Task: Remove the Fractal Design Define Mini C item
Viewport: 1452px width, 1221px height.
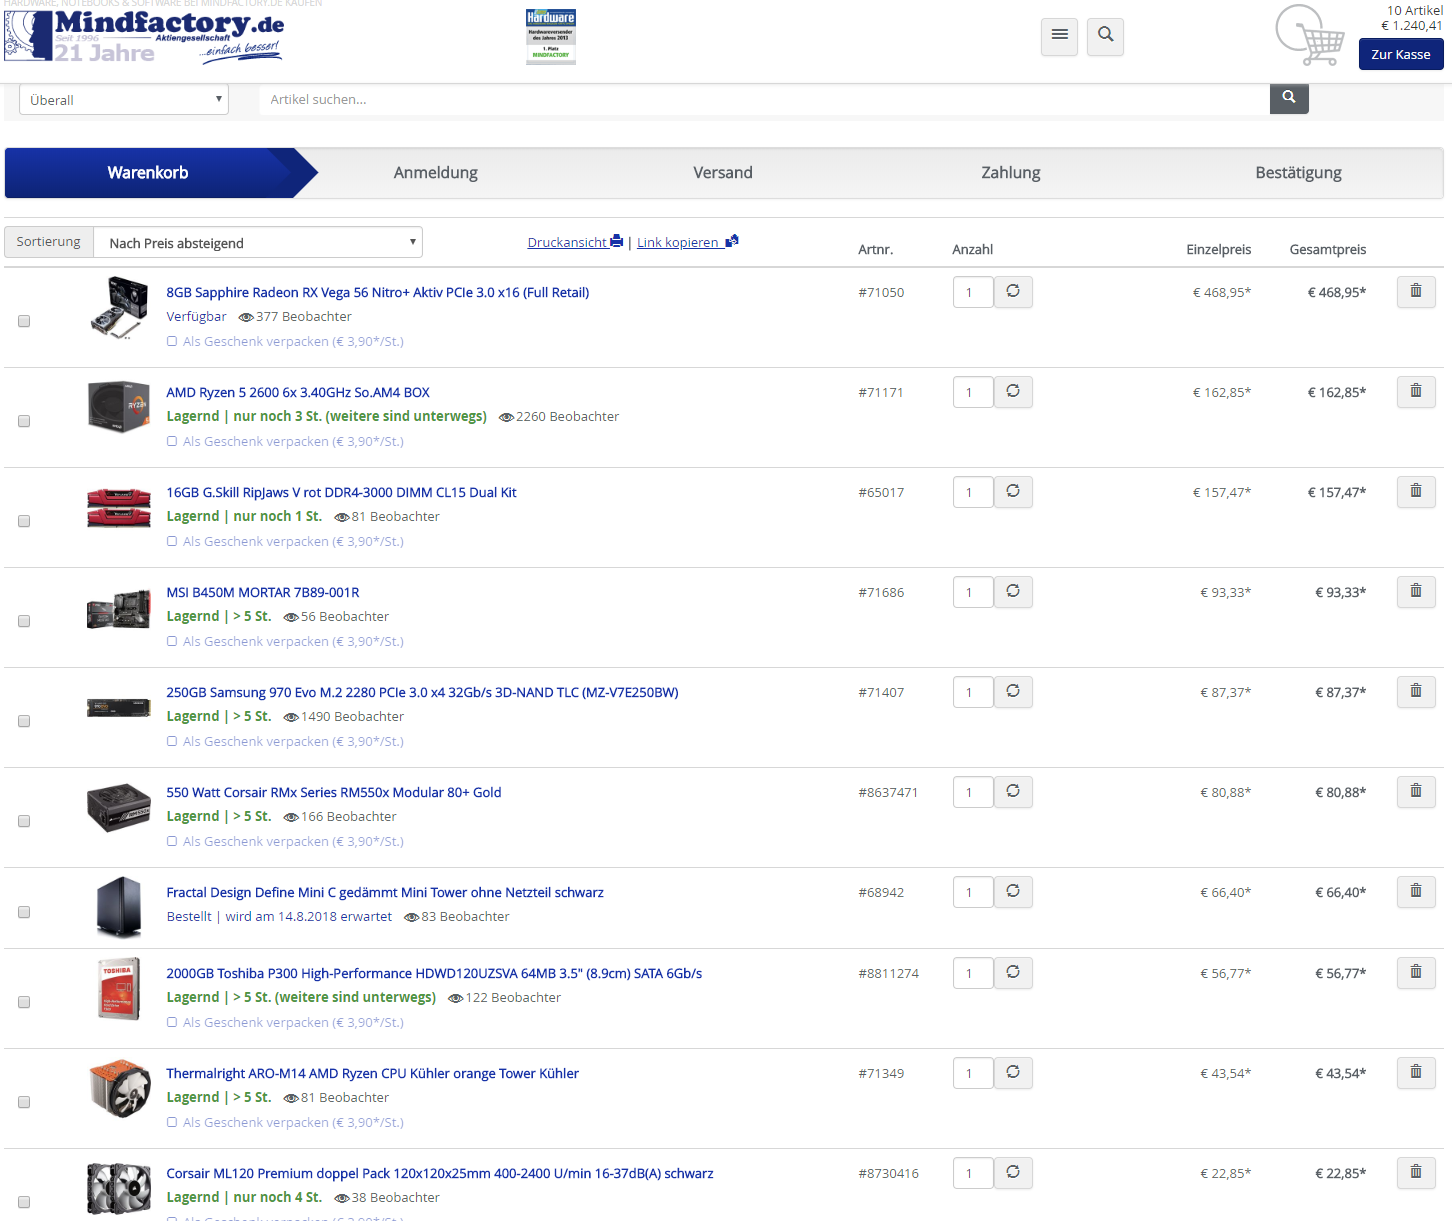Action: (1416, 891)
